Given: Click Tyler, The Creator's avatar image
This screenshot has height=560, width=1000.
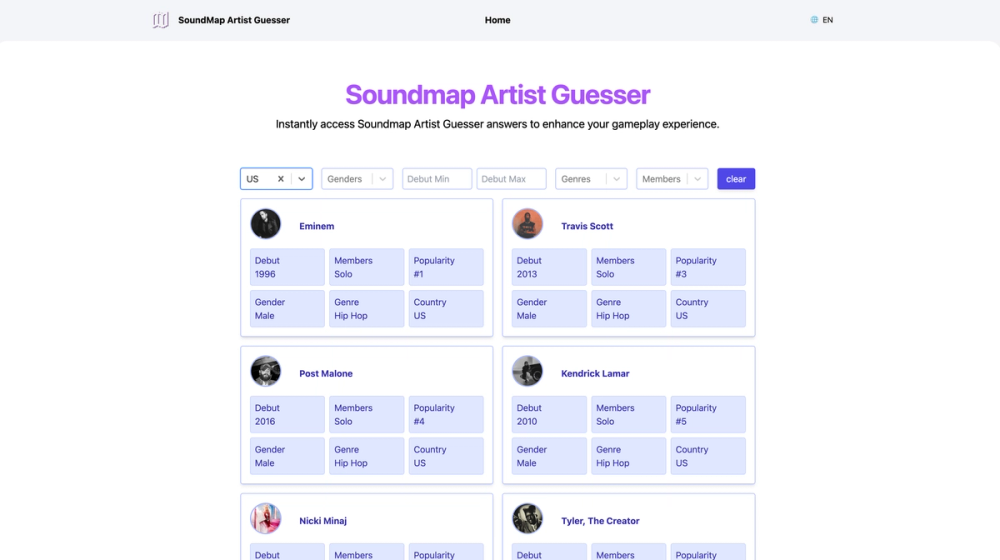Looking at the screenshot, I should click(x=527, y=519).
